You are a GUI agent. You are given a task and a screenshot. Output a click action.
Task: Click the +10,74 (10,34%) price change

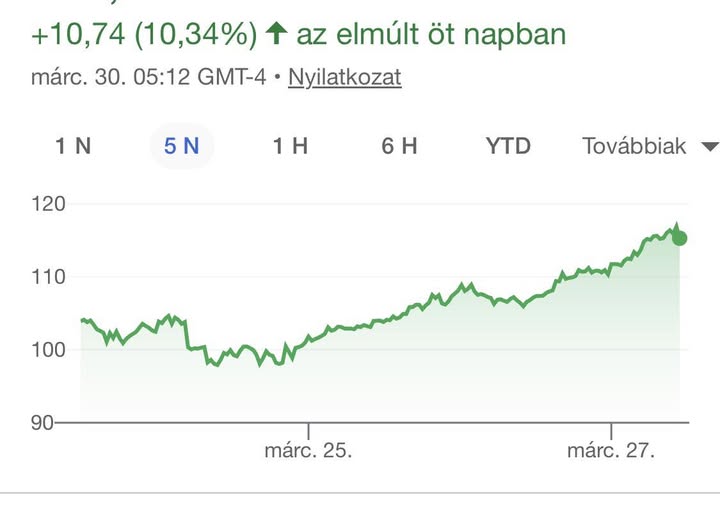tap(144, 36)
